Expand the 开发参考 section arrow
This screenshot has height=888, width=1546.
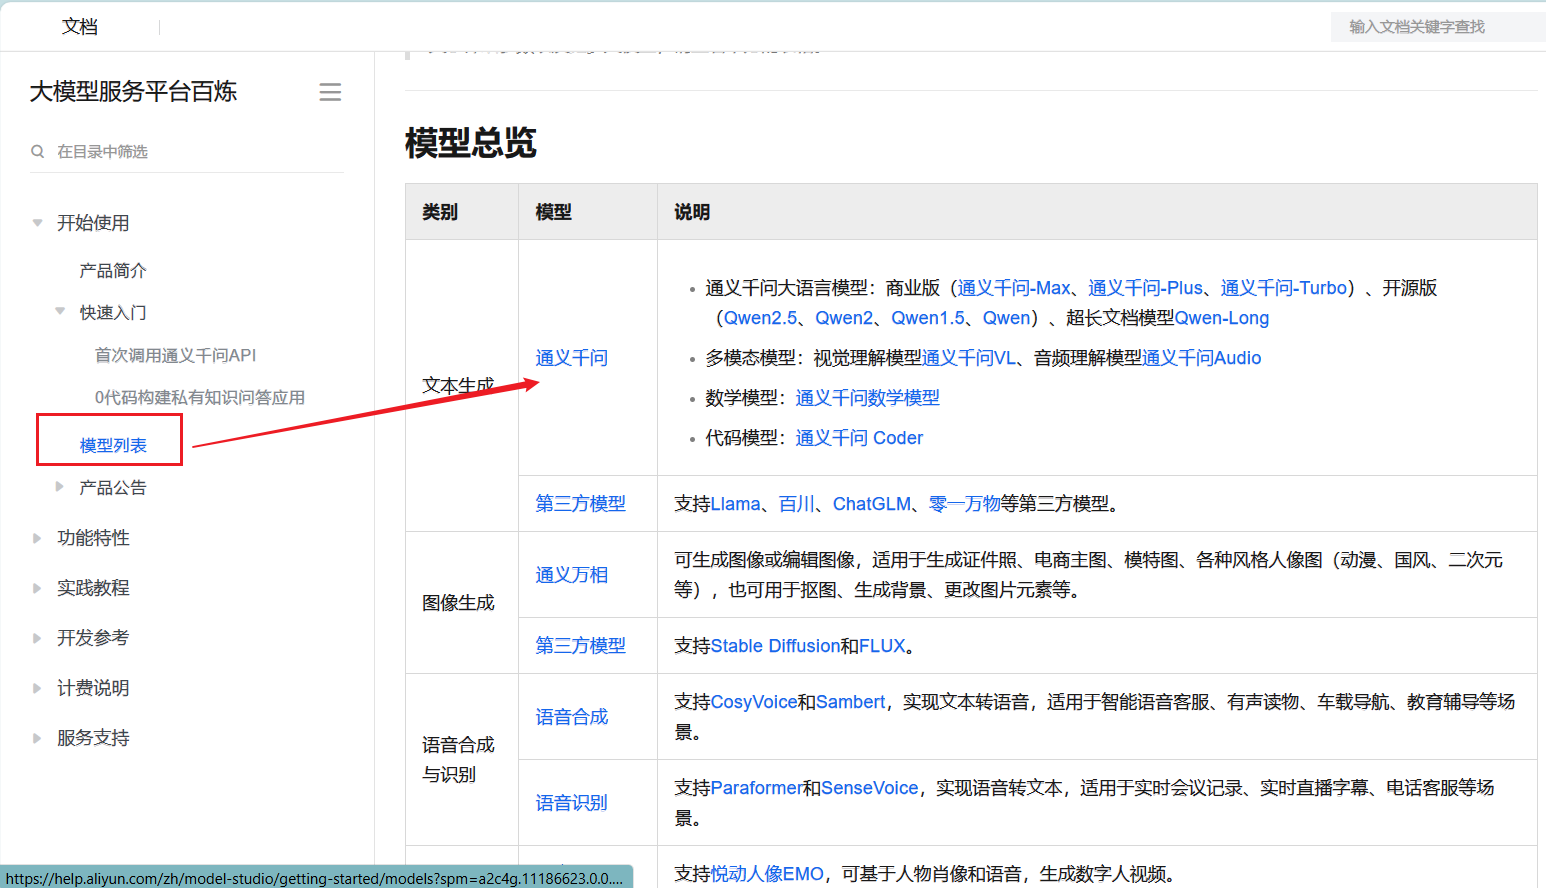[x=37, y=638]
